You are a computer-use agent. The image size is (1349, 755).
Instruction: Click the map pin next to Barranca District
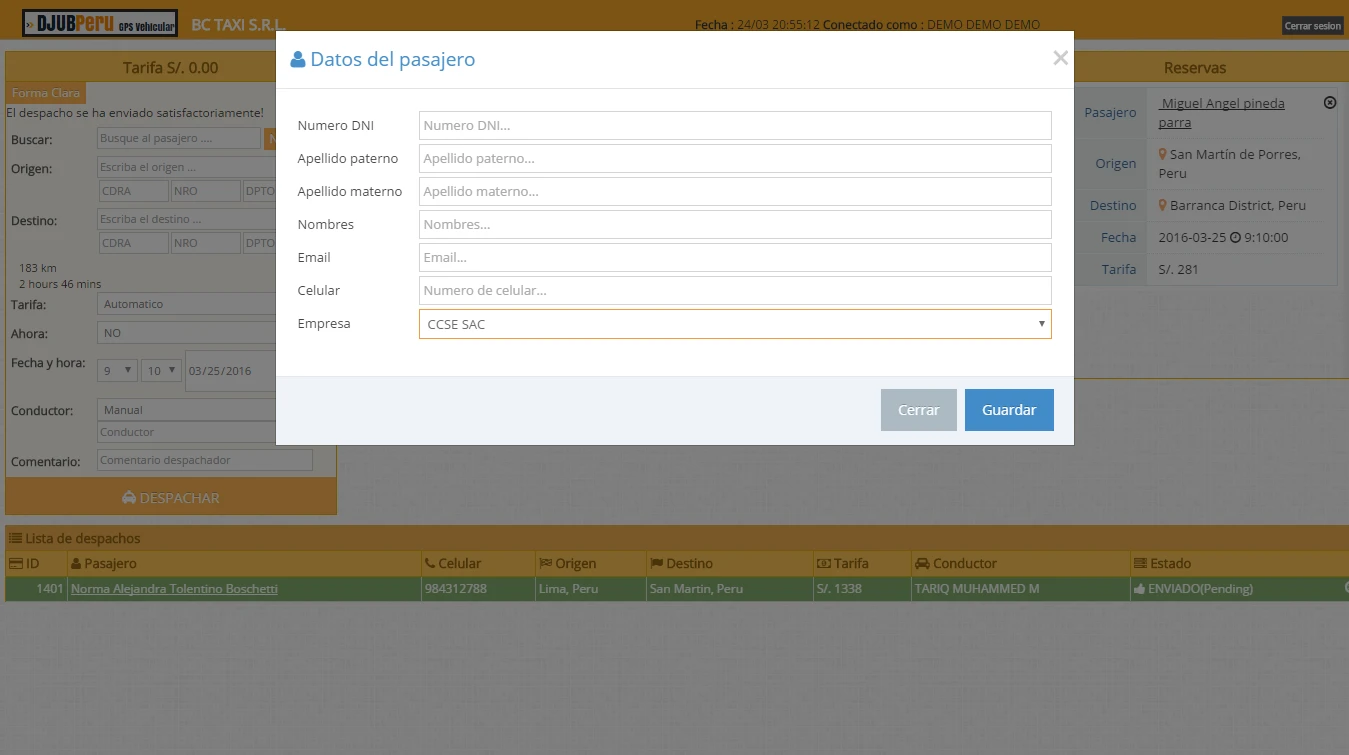point(1163,205)
